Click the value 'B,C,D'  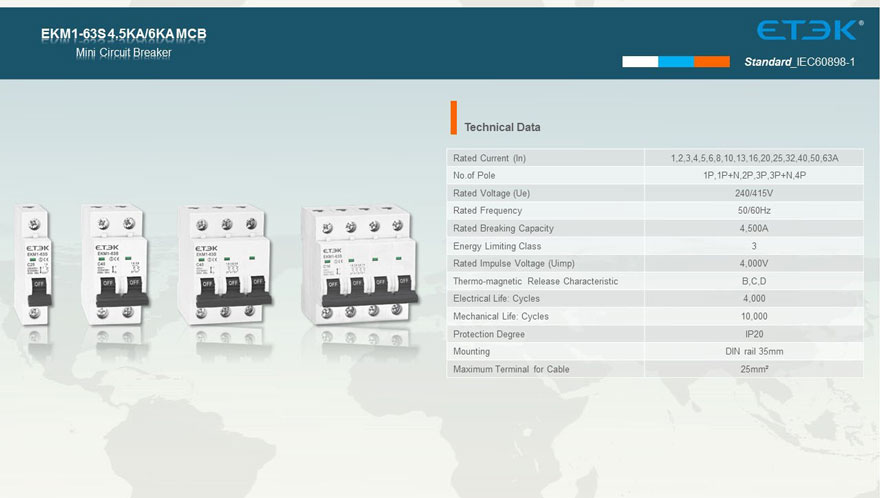pos(754,281)
